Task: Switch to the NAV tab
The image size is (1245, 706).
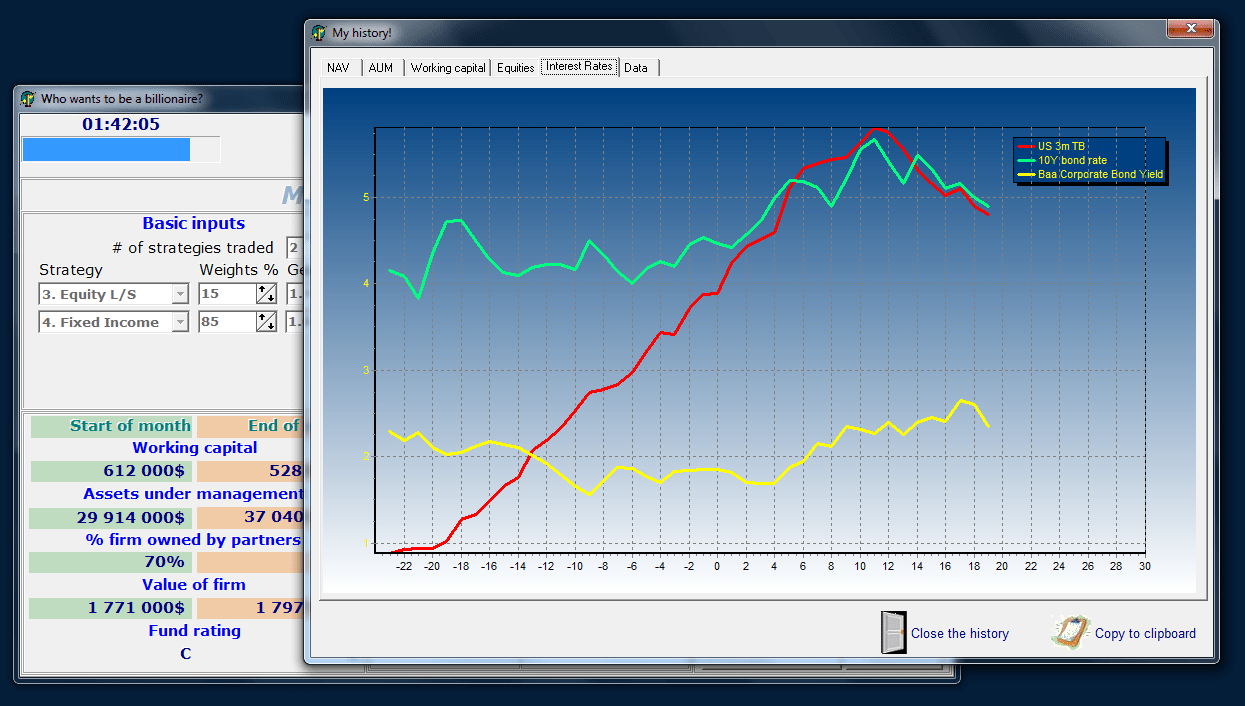Action: click(x=337, y=67)
